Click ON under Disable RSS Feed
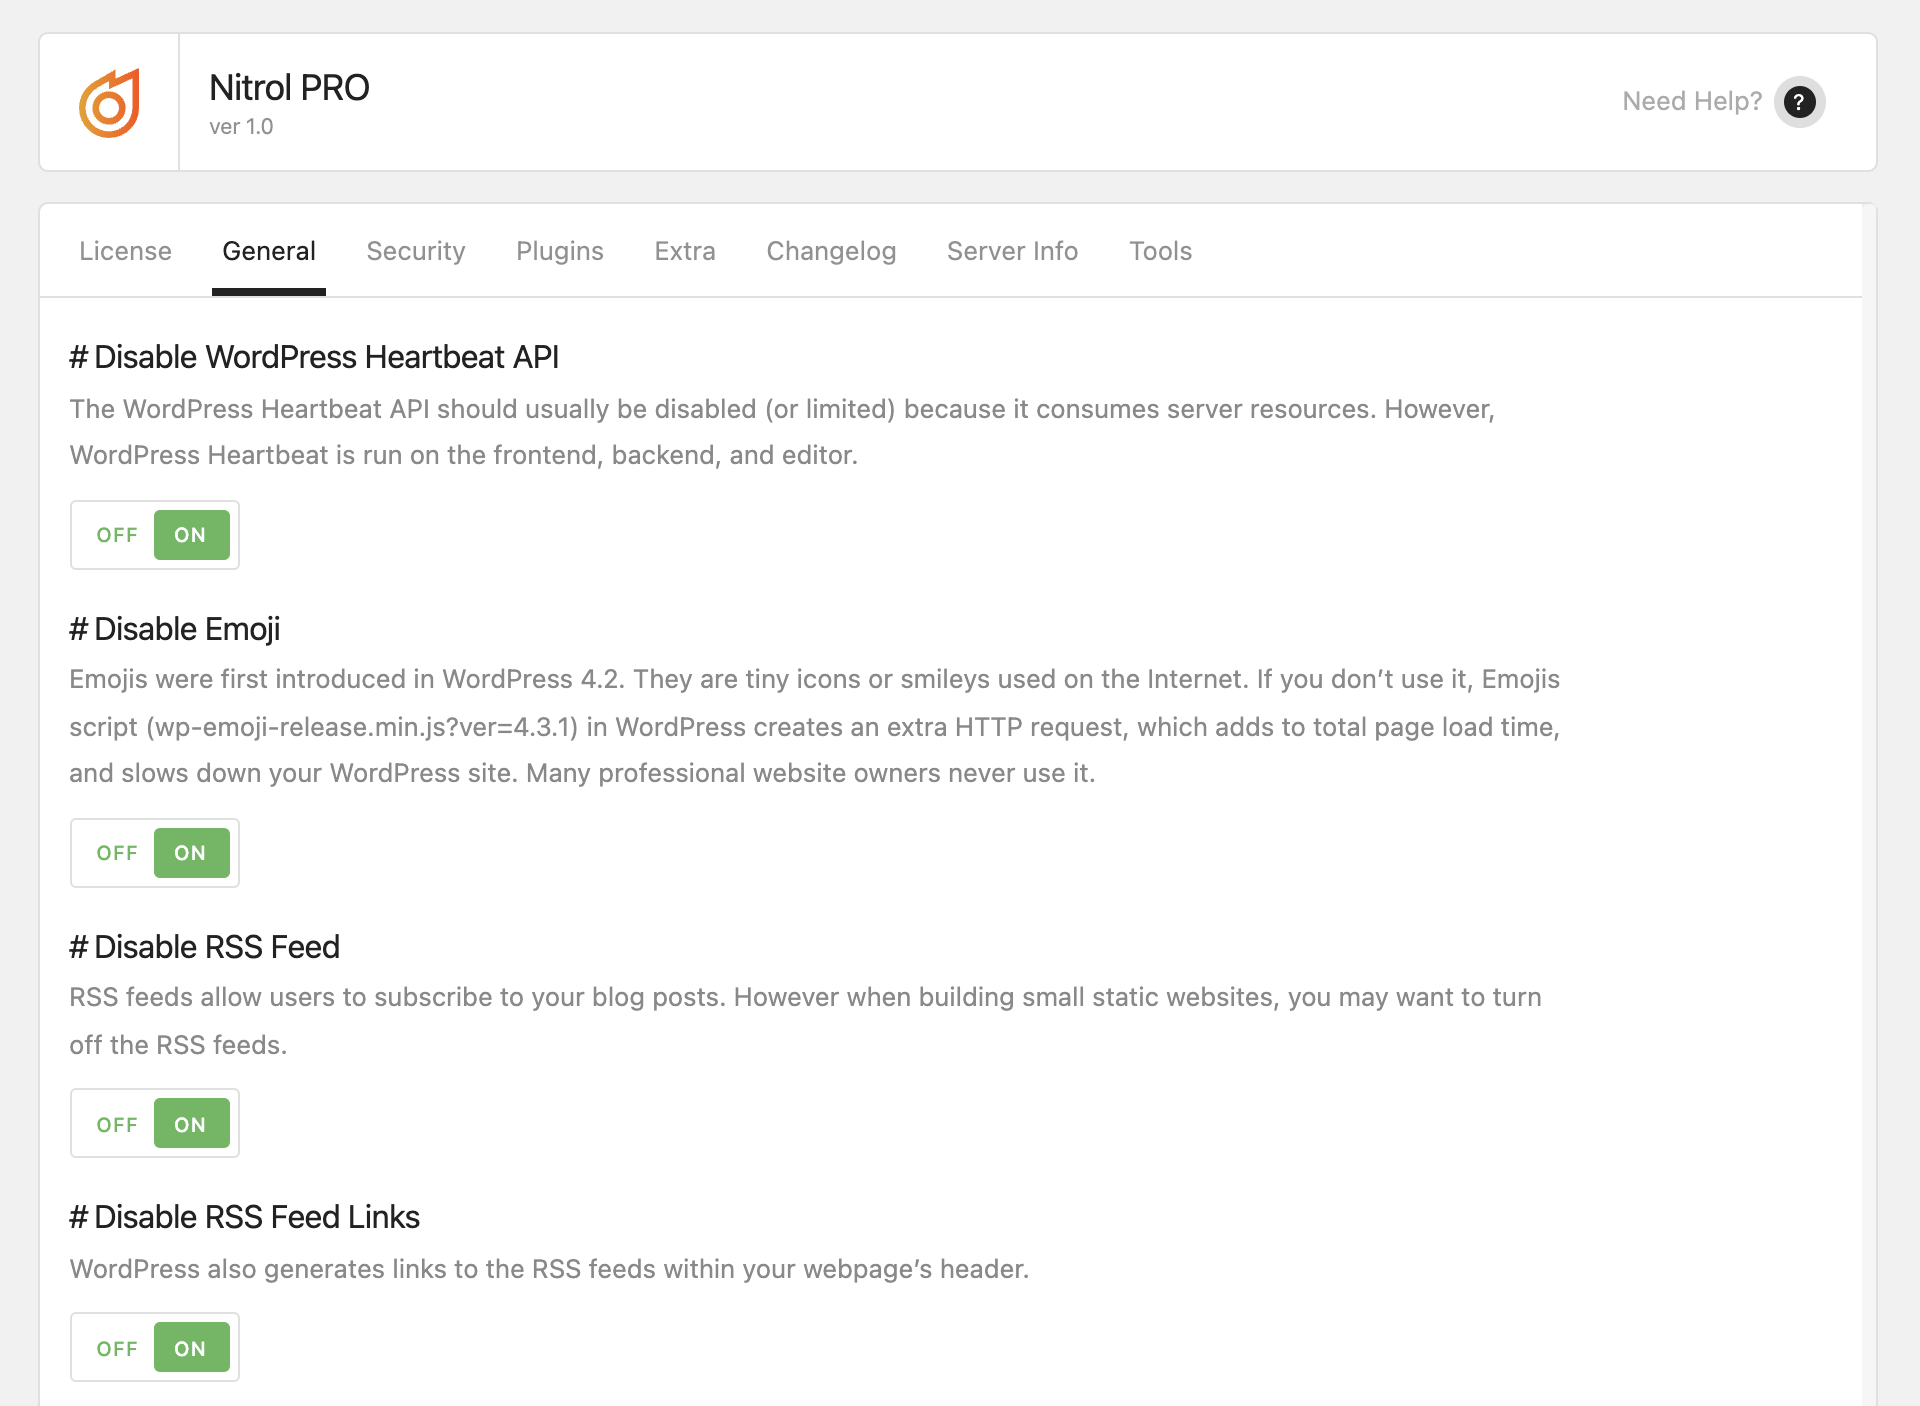The image size is (1920, 1406). point(191,1125)
